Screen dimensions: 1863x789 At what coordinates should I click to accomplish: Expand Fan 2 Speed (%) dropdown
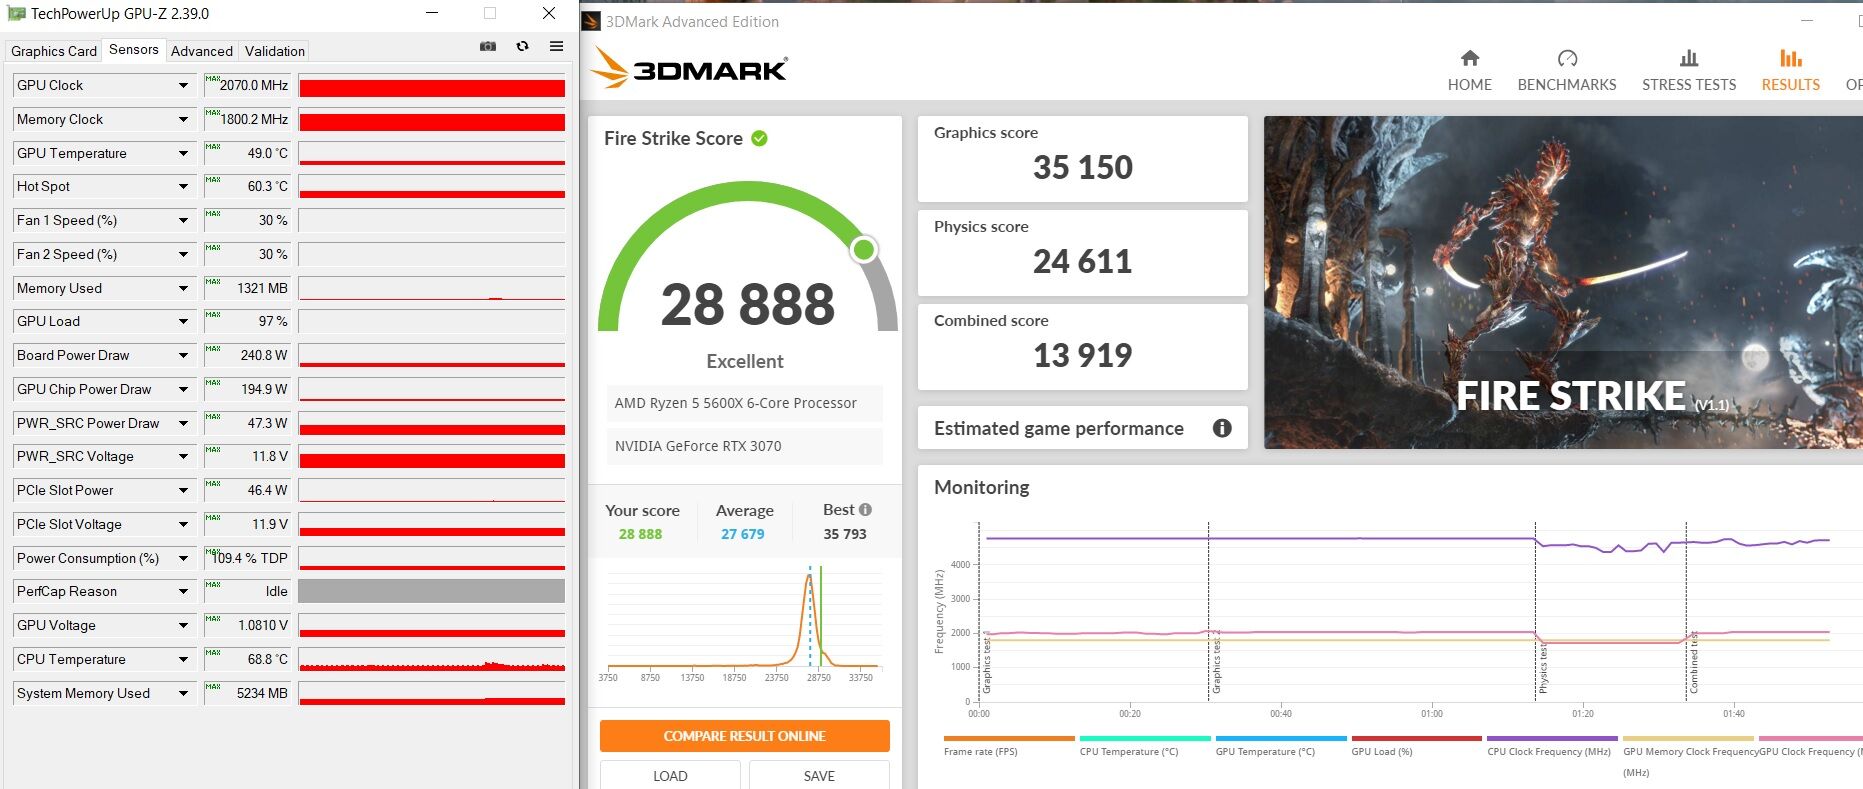(x=183, y=255)
